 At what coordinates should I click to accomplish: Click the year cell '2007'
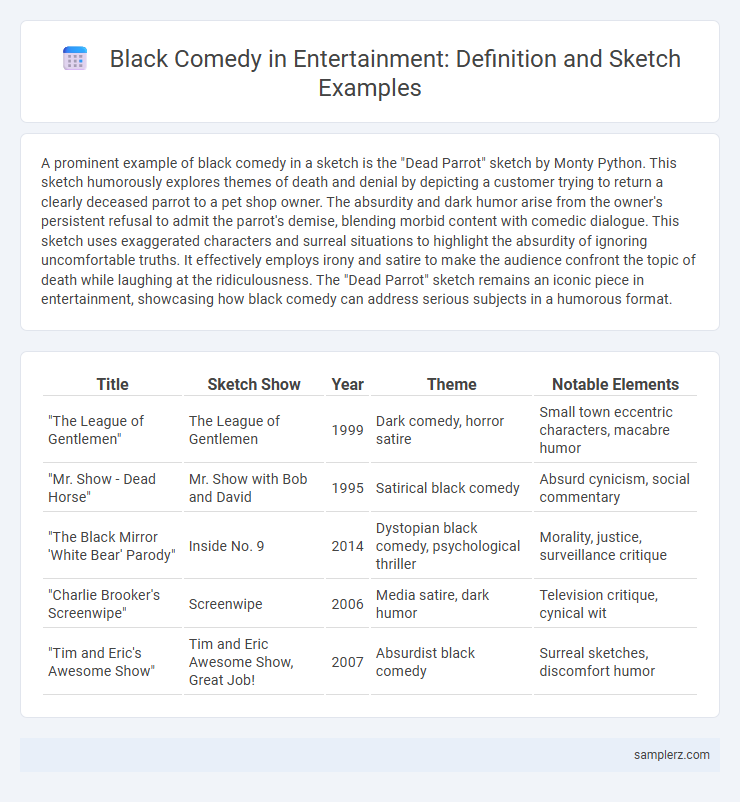(347, 662)
